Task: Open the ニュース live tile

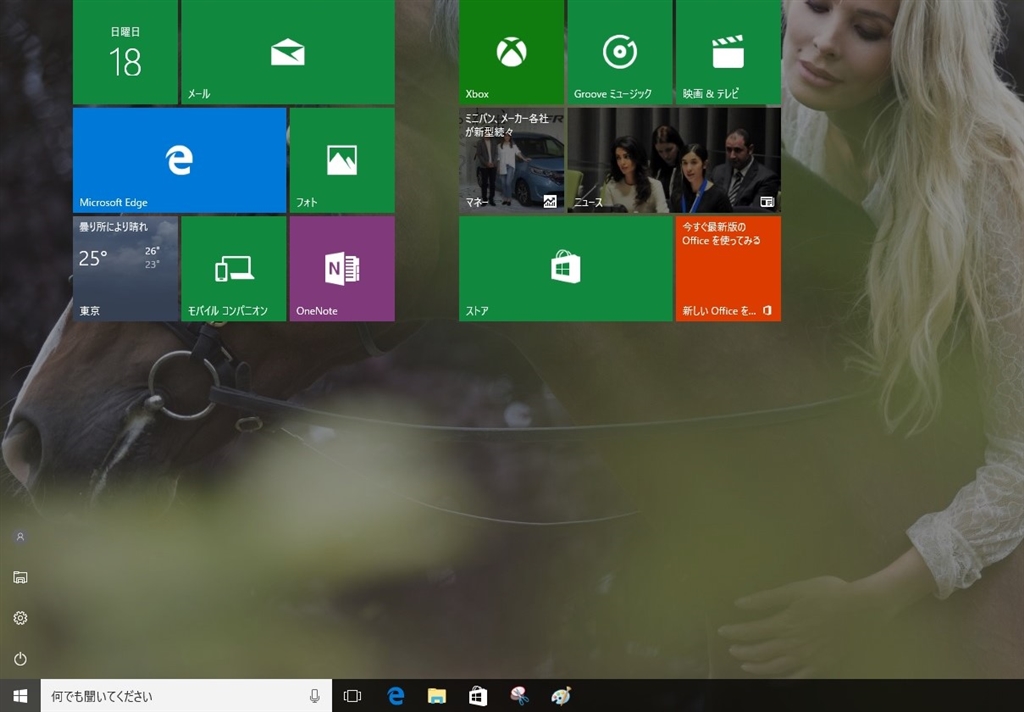Action: (x=674, y=160)
